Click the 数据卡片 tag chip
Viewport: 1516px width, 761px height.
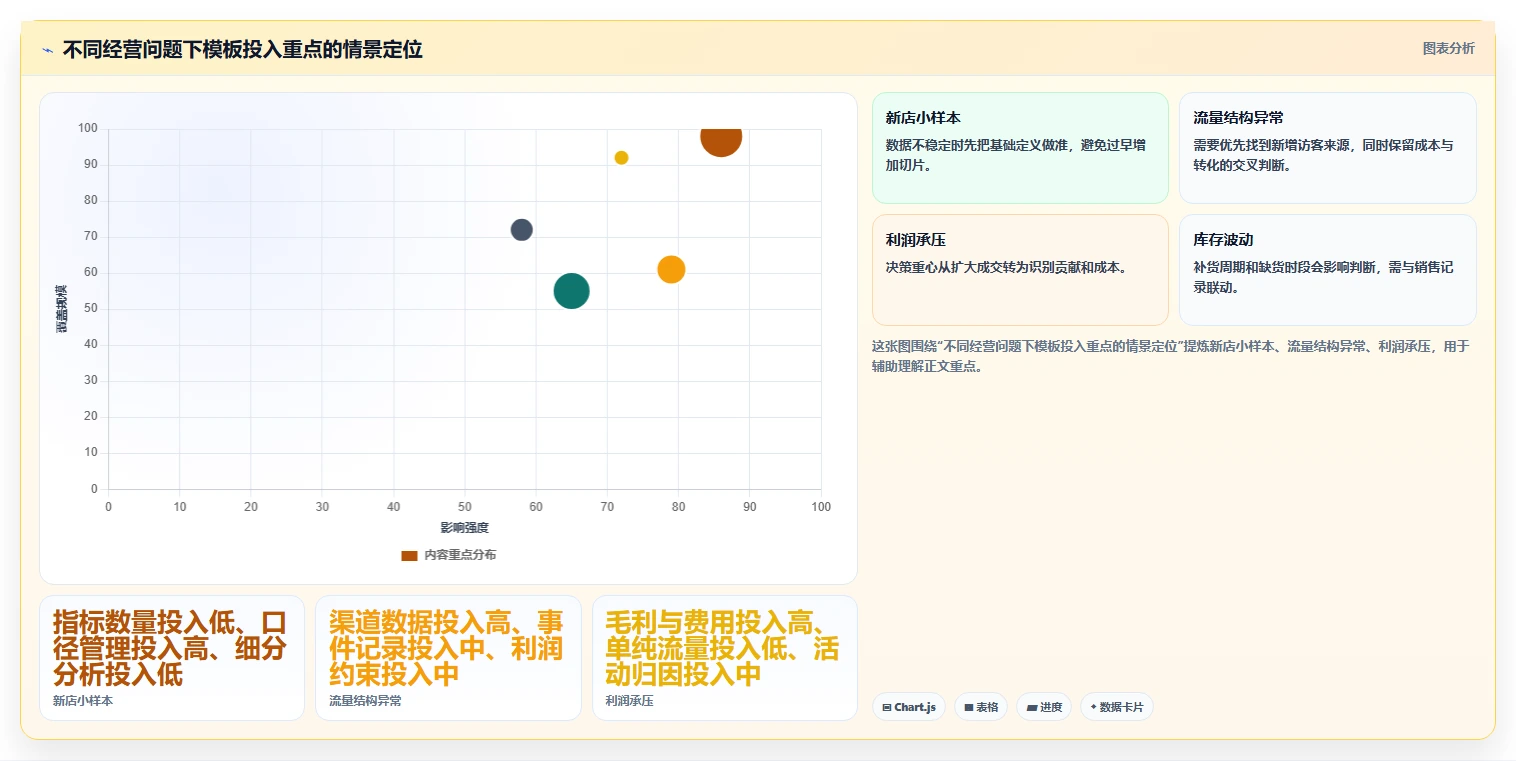pos(1116,707)
